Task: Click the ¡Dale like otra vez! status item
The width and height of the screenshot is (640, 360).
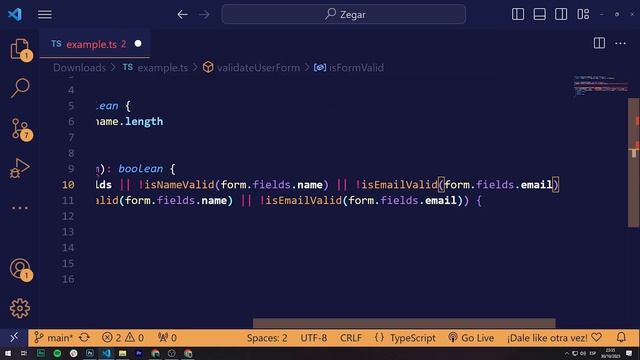Action: [554, 338]
